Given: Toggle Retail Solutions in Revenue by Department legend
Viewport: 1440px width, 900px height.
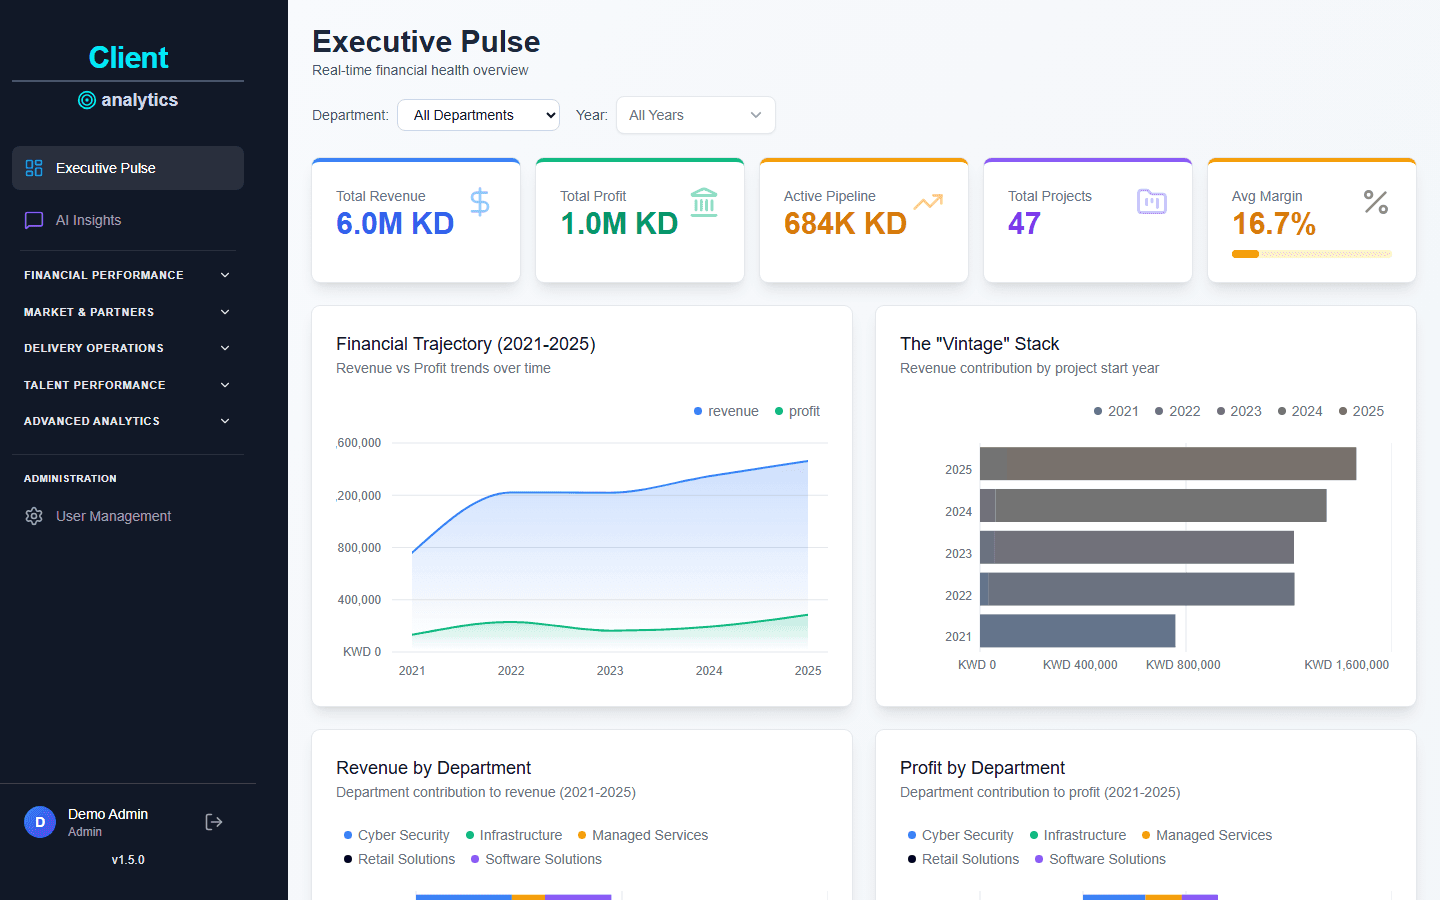Looking at the screenshot, I should (399, 859).
